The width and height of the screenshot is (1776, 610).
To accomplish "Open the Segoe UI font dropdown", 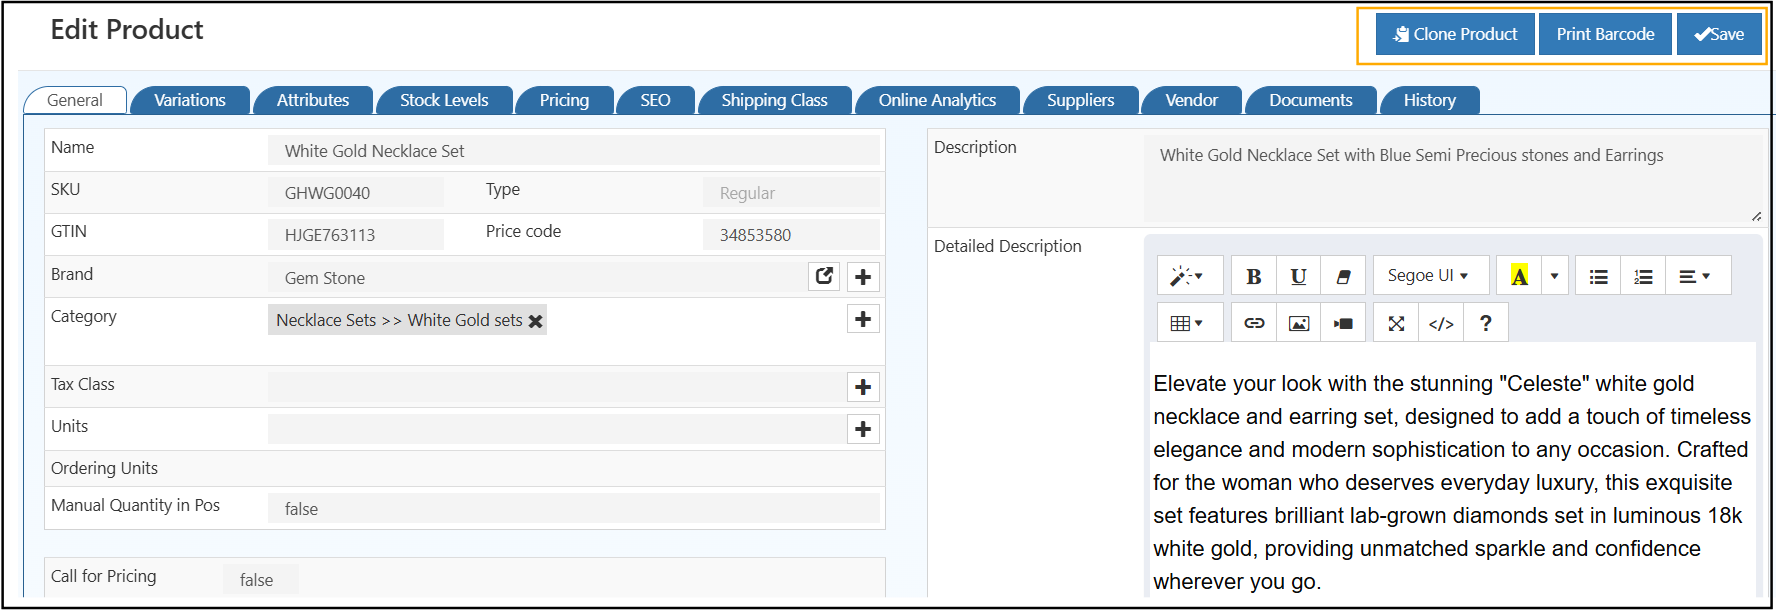I will click(x=1428, y=276).
